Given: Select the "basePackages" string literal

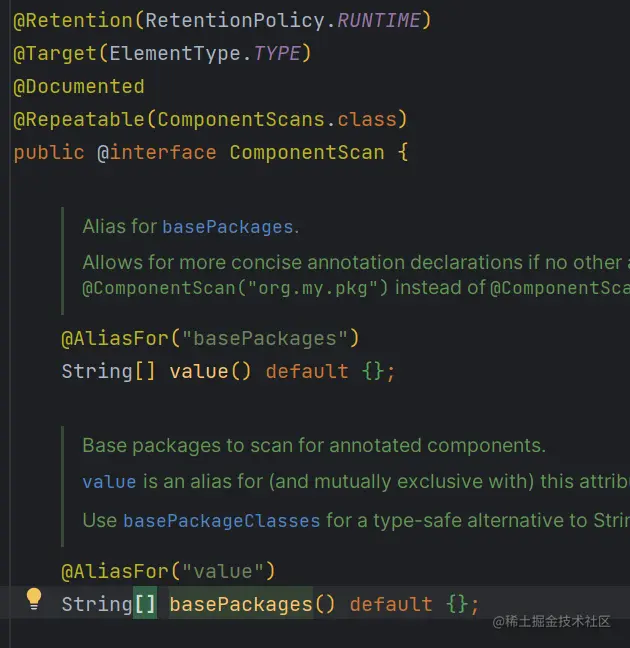Looking at the screenshot, I should point(265,339).
